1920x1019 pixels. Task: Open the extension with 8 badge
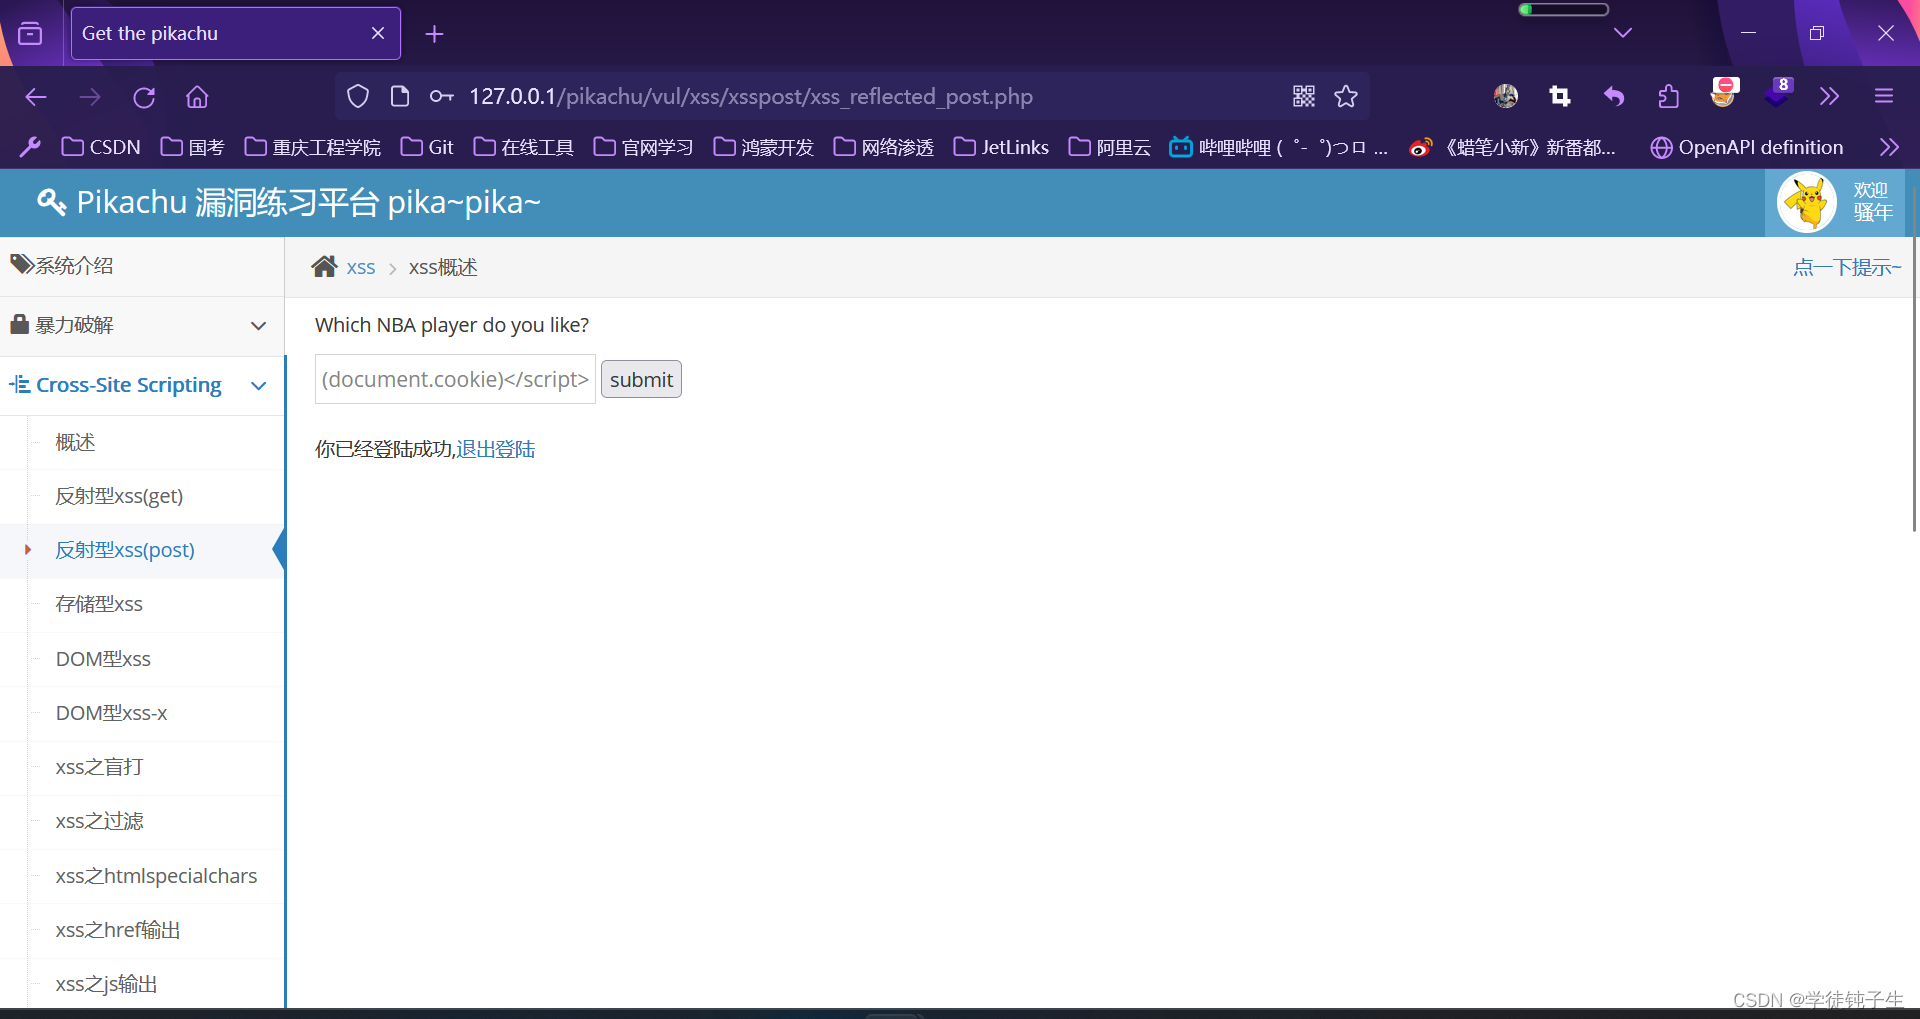pos(1779,93)
